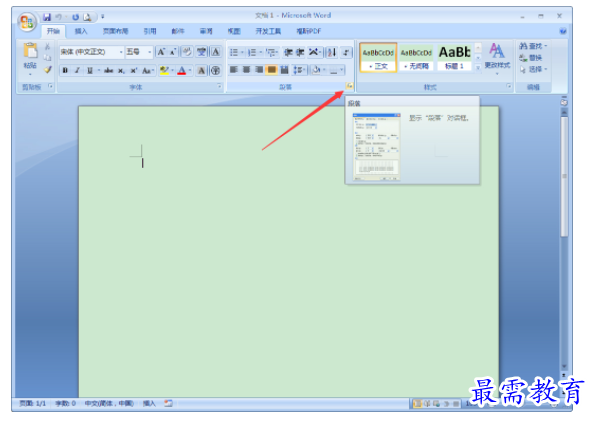Open the Font (字体) dialog launcher
The height and width of the screenshot is (423, 593).
point(219,87)
